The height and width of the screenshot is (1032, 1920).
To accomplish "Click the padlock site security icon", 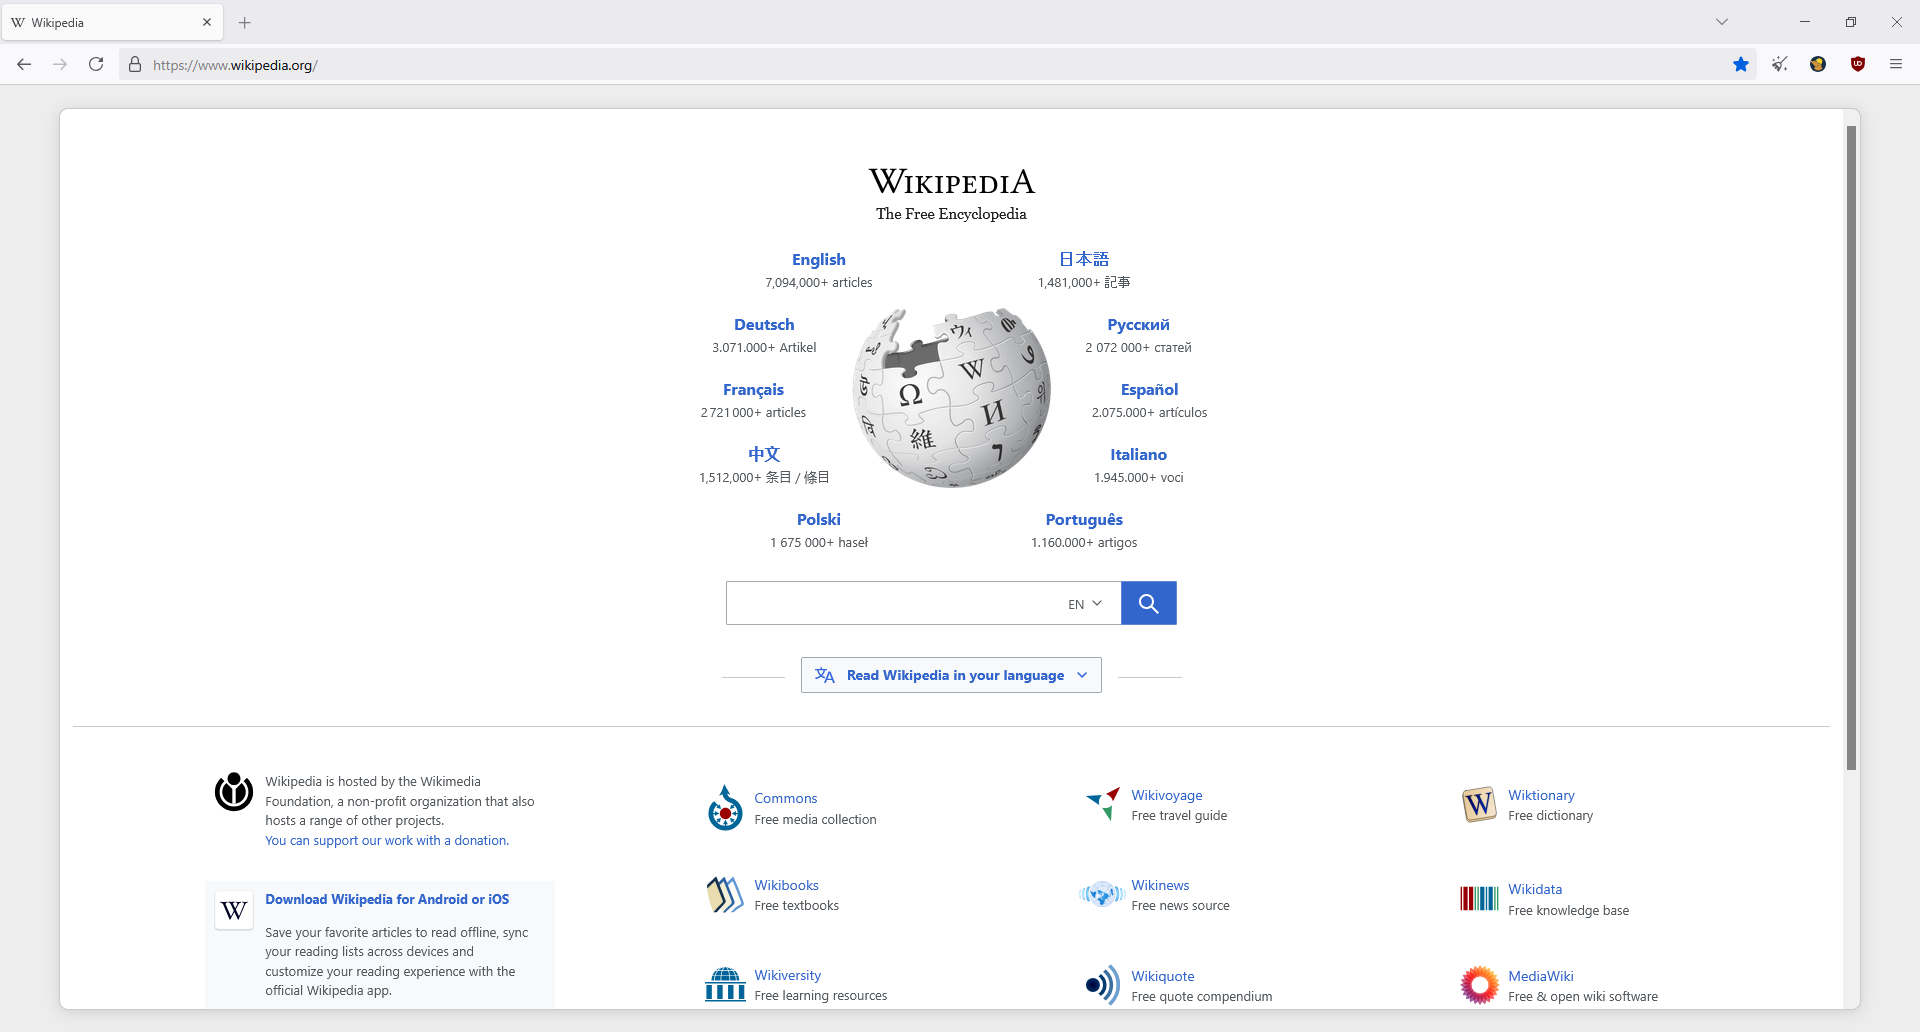I will click(135, 65).
